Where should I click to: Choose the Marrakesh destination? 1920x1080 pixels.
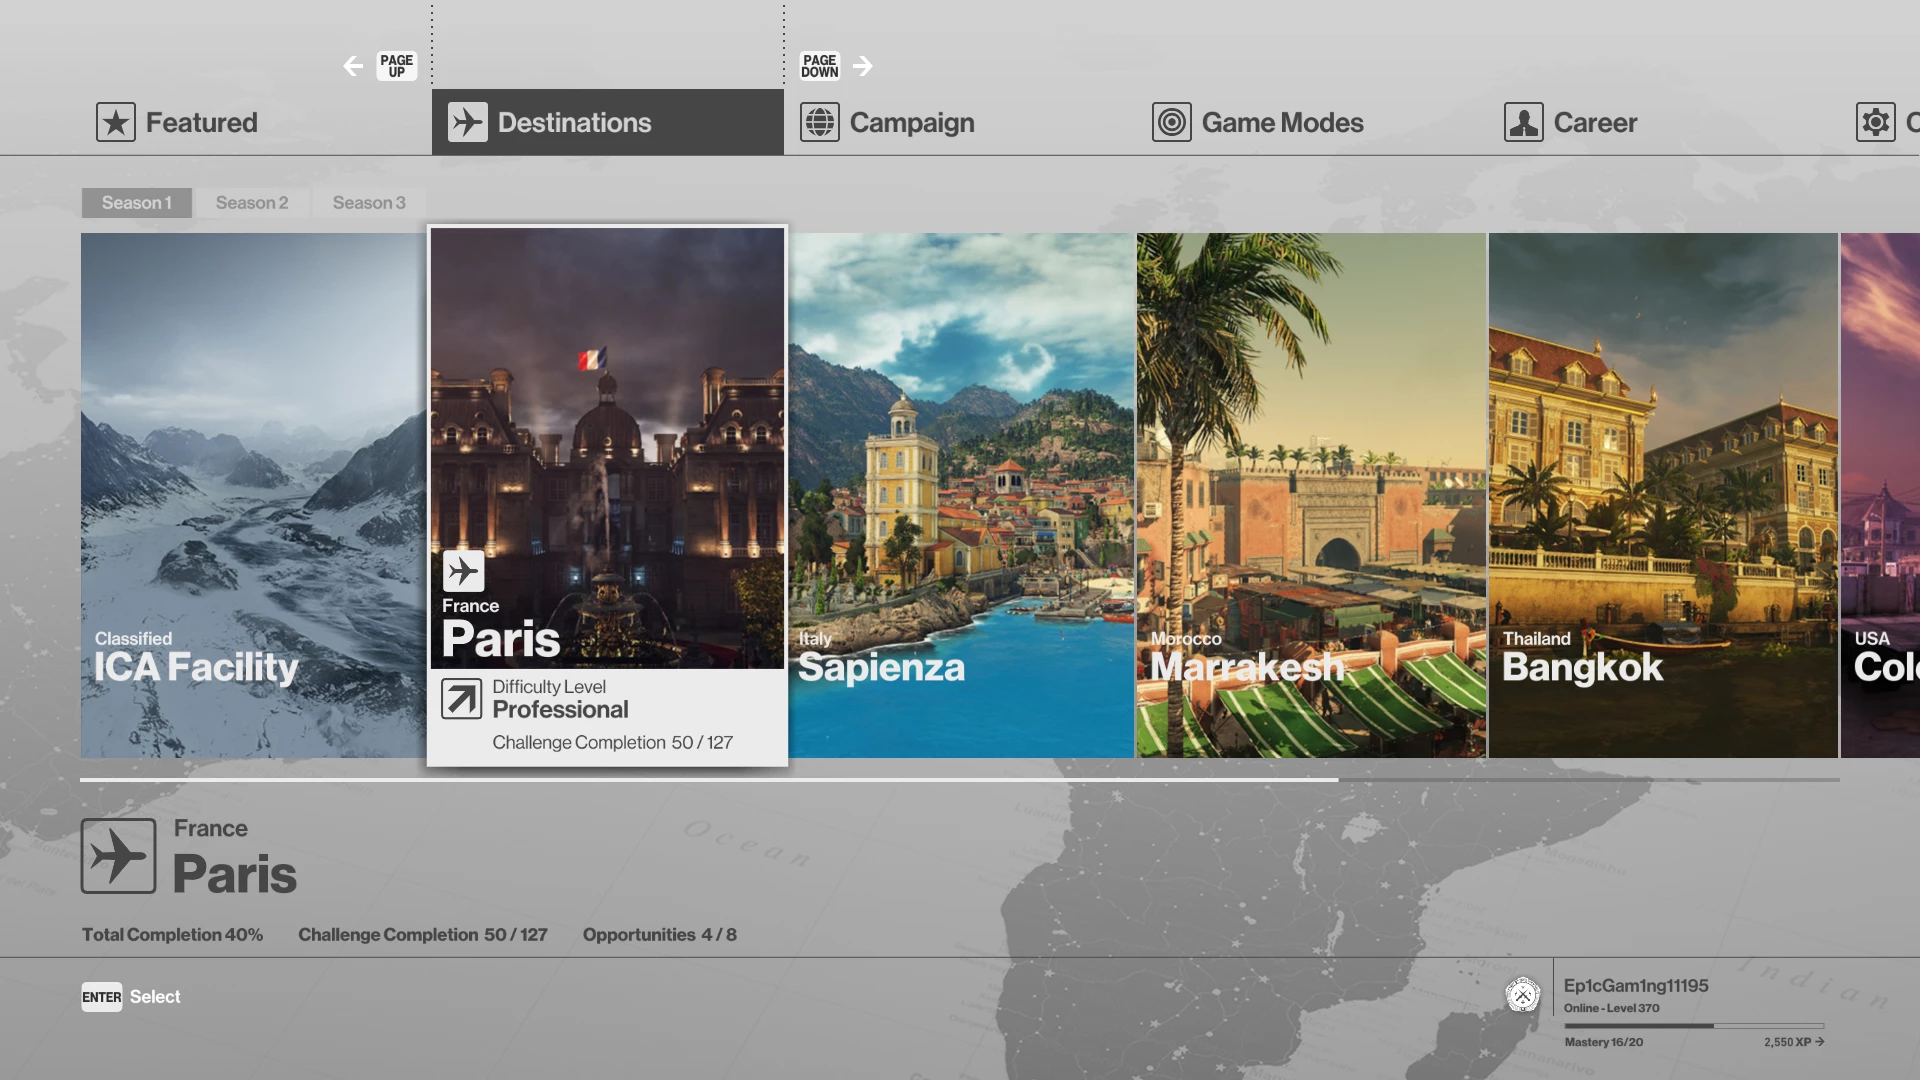(1311, 495)
